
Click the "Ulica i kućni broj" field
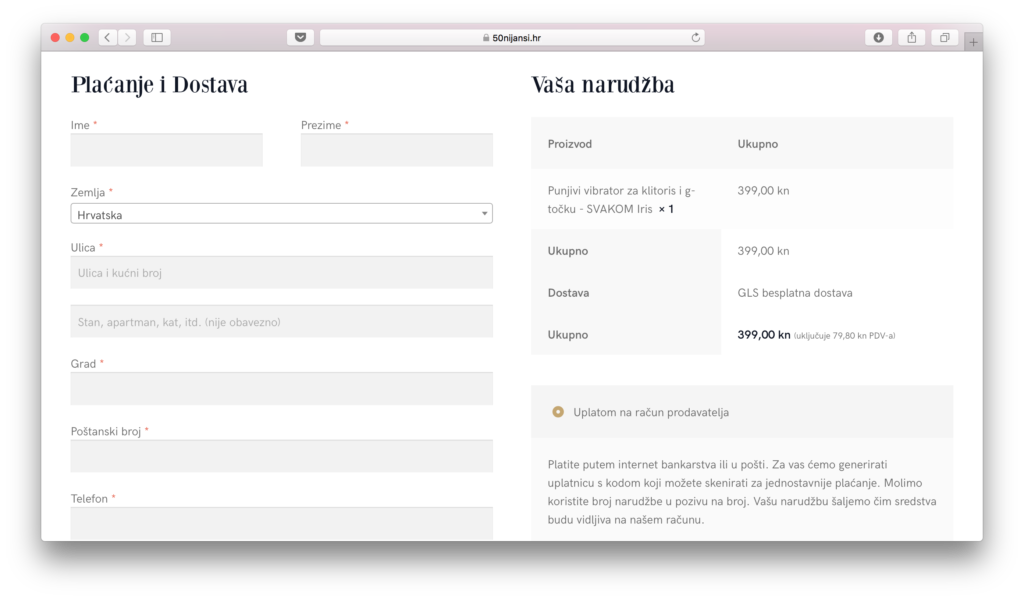[281, 272]
